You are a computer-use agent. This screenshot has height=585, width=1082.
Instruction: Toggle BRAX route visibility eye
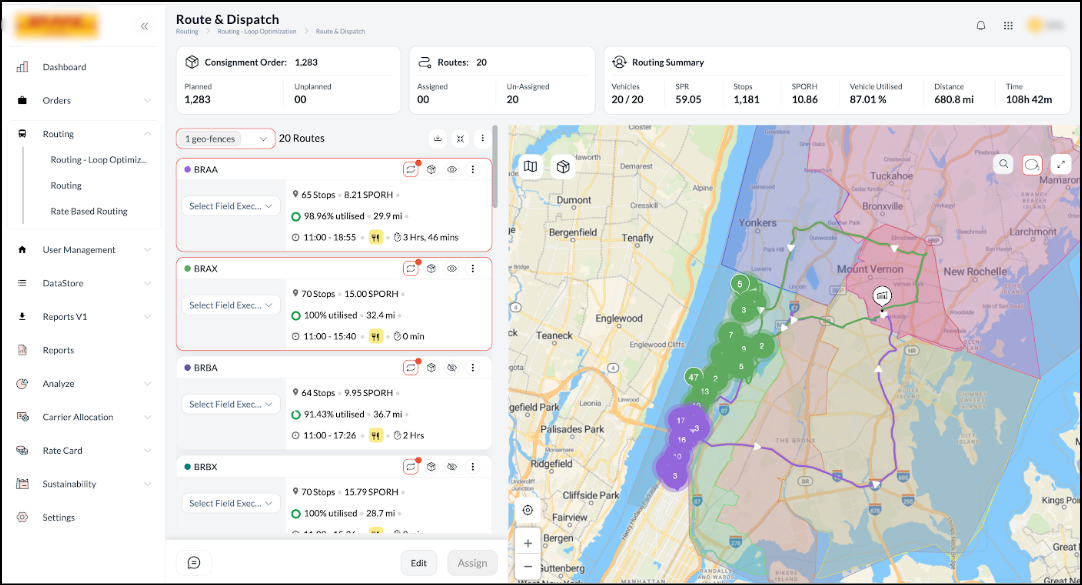coord(452,268)
